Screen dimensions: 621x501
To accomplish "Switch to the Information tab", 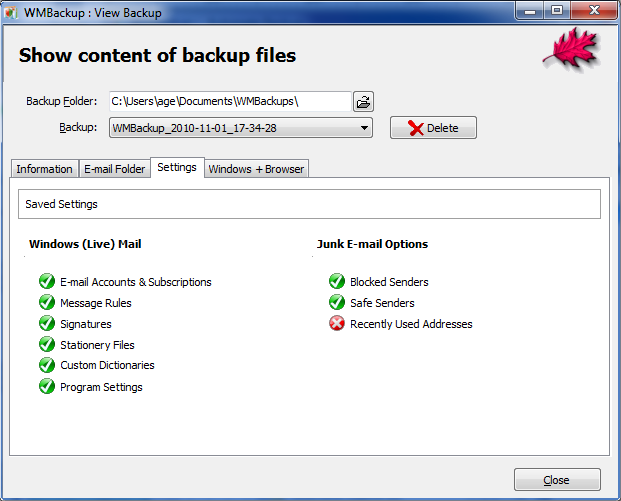I will click(44, 169).
